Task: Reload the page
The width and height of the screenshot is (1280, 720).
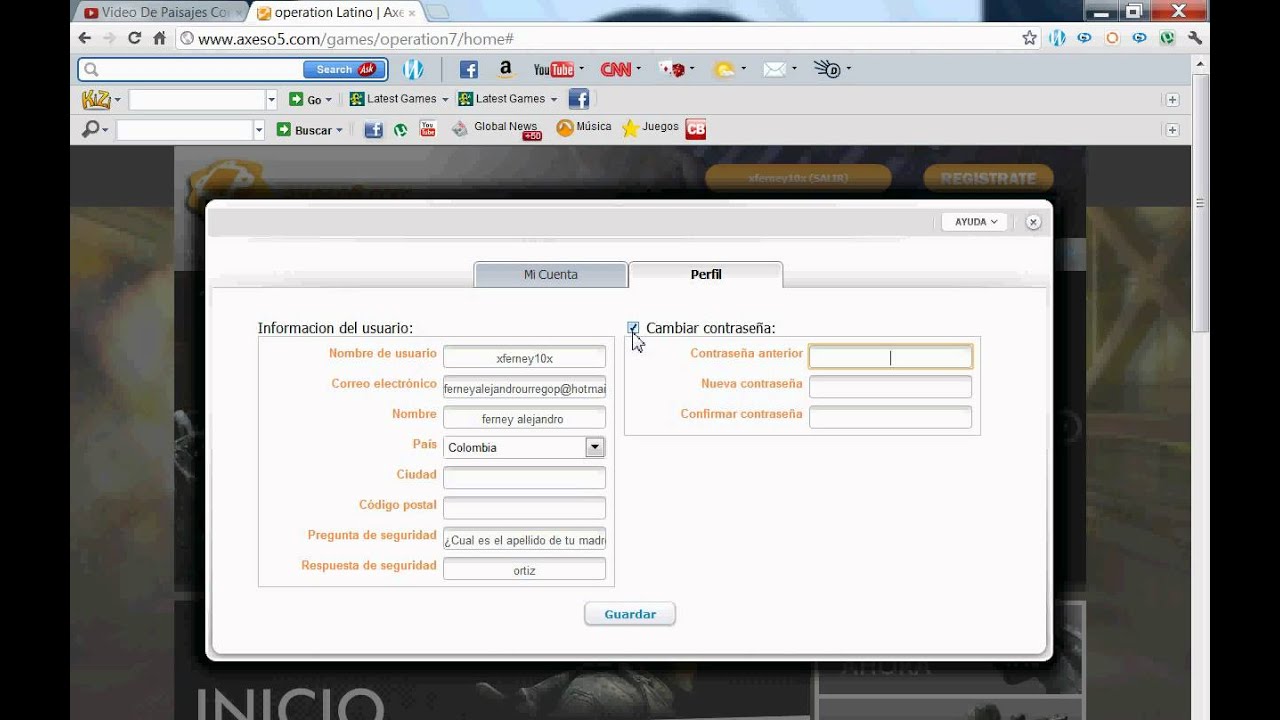Action: point(134,38)
